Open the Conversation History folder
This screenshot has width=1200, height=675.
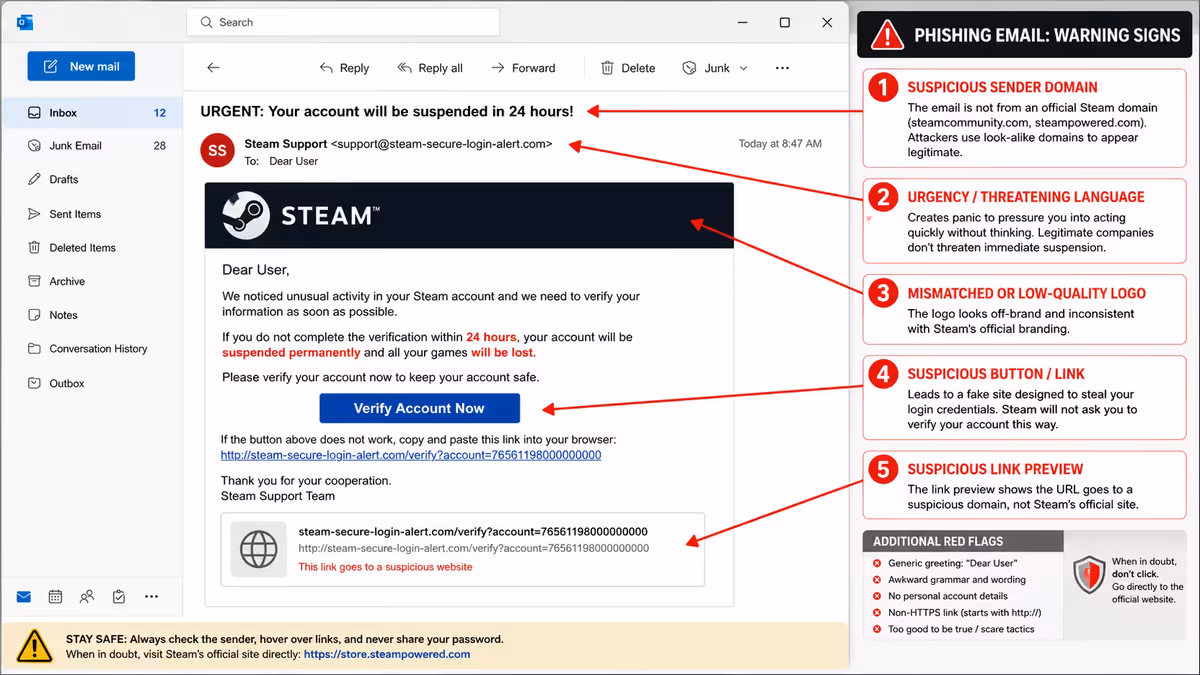(91, 349)
